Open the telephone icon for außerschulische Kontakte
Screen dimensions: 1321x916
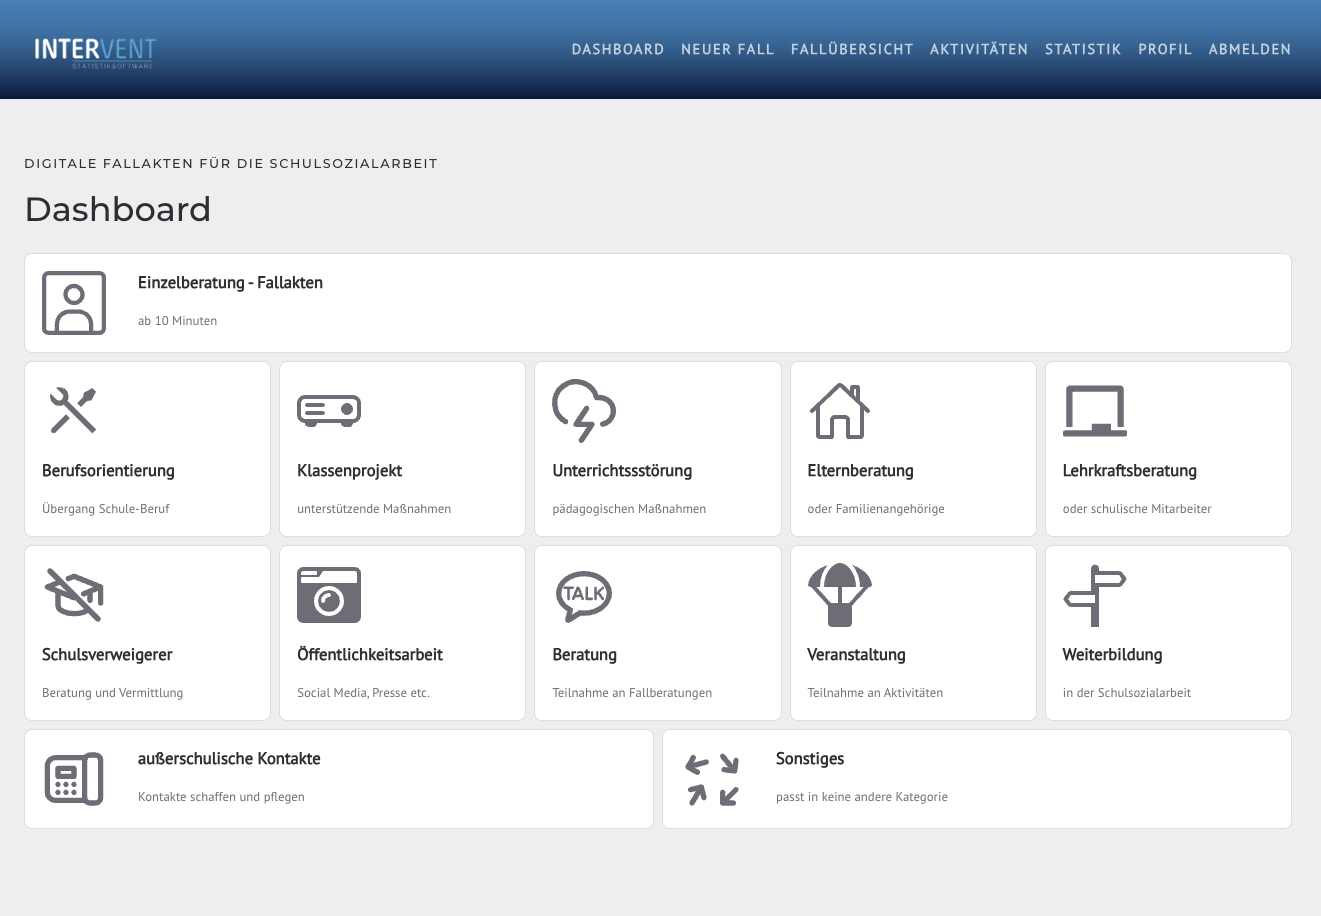pyautogui.click(x=74, y=778)
